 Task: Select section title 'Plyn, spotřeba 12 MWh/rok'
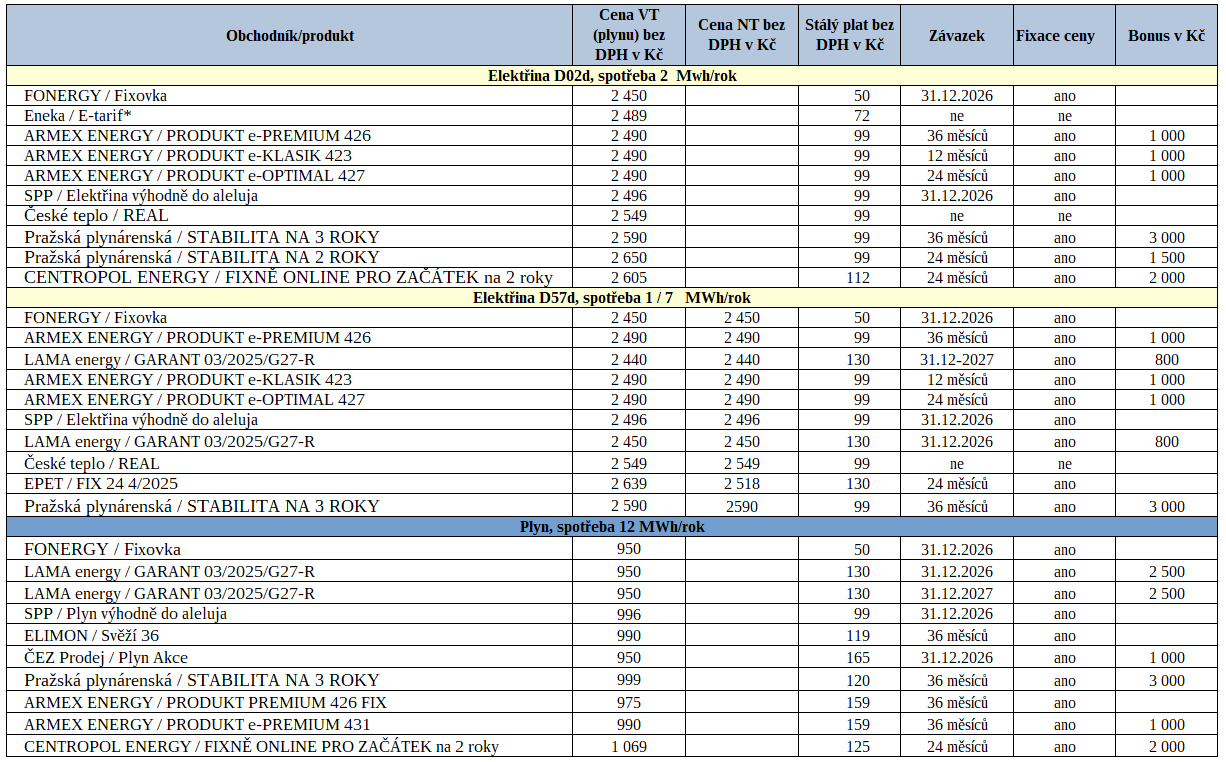(612, 527)
